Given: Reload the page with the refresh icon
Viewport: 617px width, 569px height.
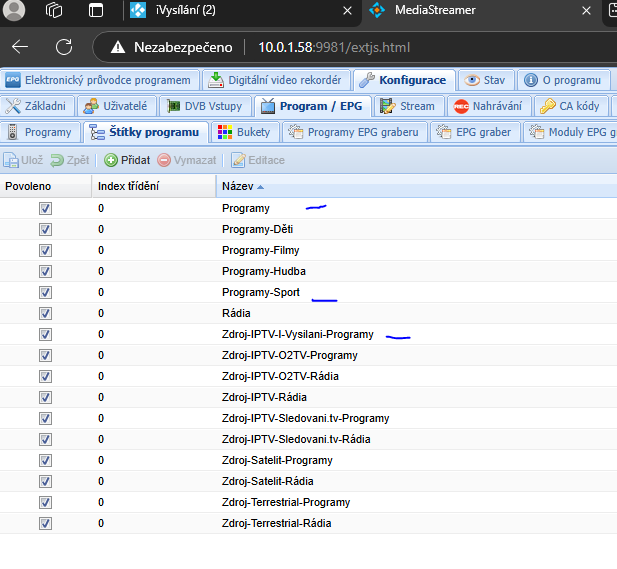Looking at the screenshot, I should [64, 47].
